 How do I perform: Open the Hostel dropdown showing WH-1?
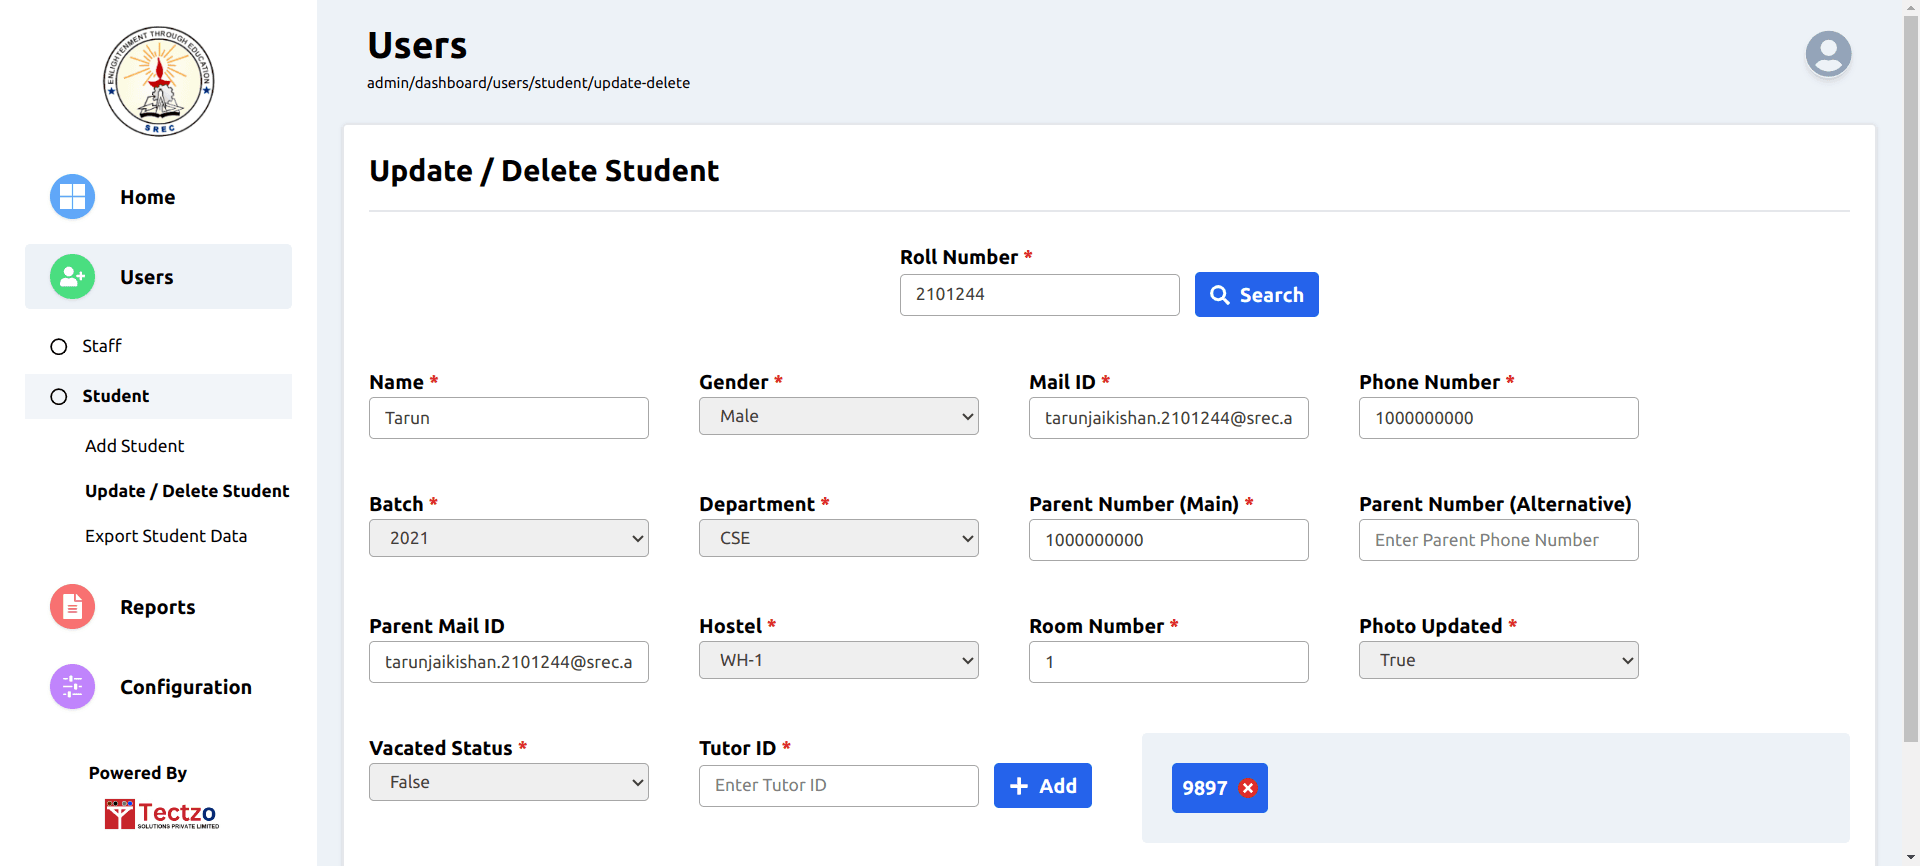(838, 660)
